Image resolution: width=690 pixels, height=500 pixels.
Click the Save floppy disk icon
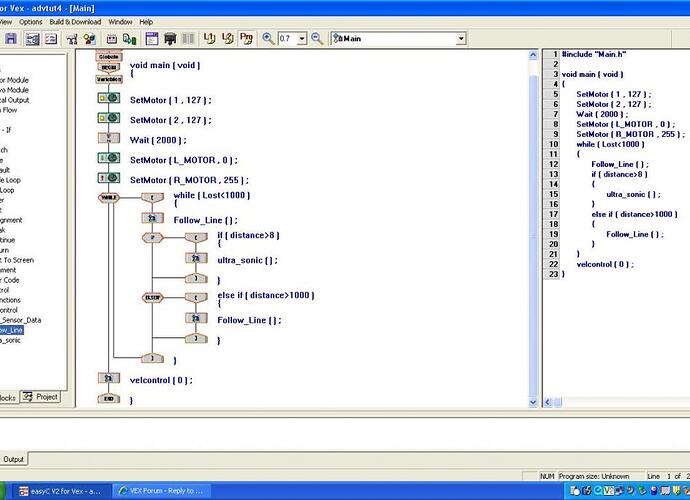point(11,39)
